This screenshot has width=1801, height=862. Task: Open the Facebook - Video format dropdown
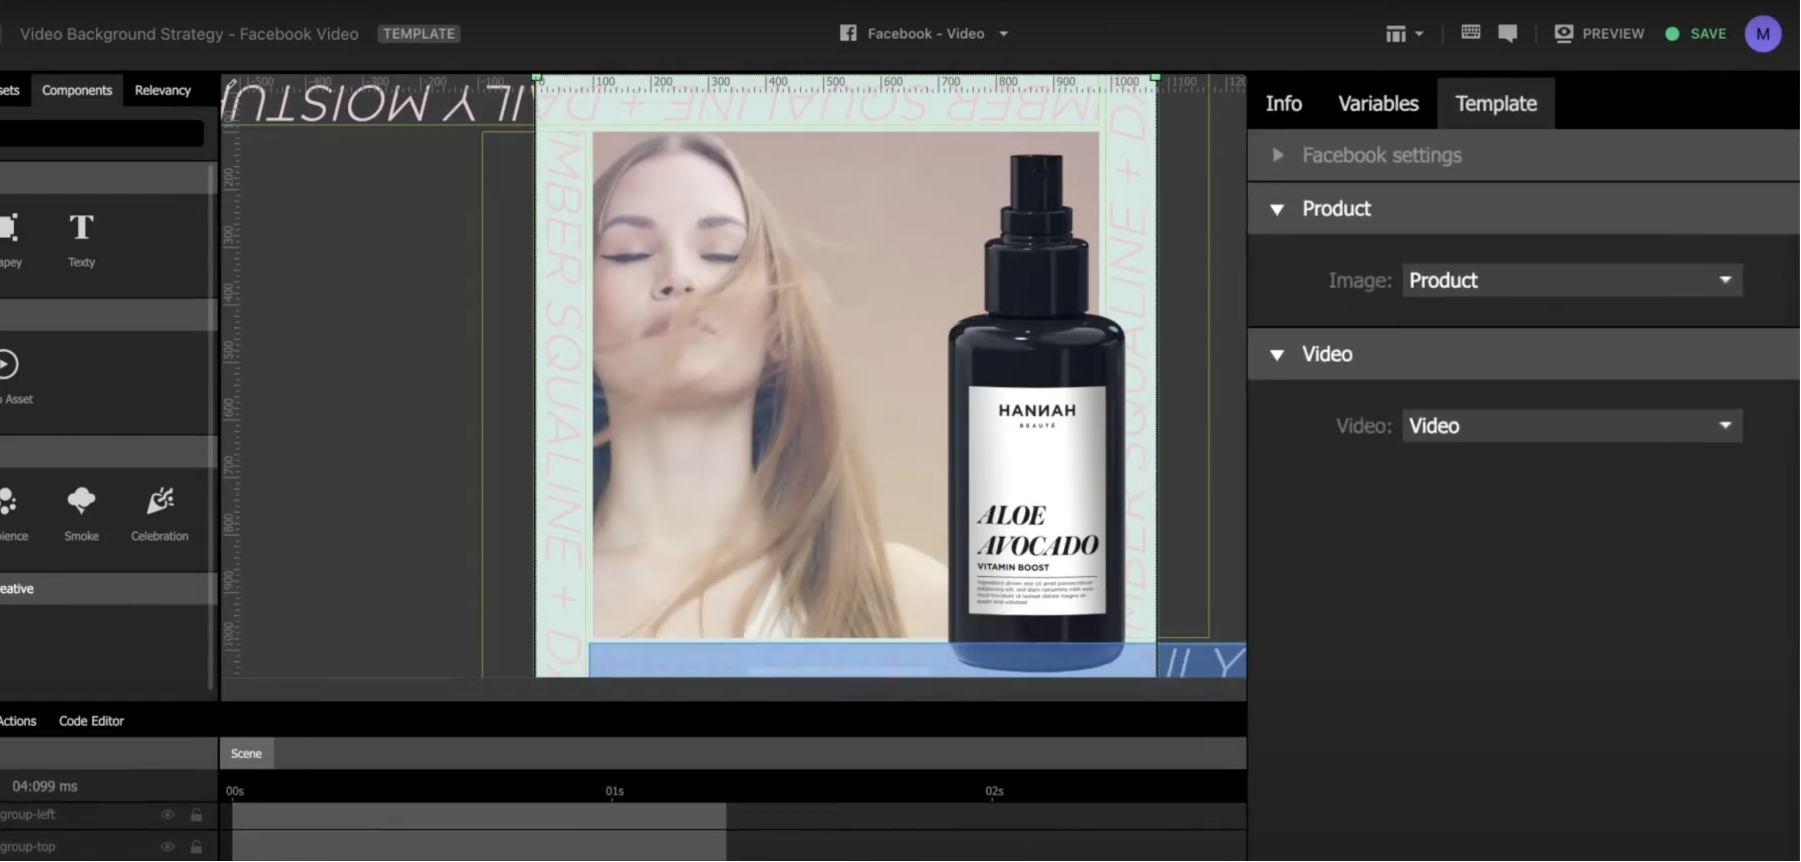point(925,33)
